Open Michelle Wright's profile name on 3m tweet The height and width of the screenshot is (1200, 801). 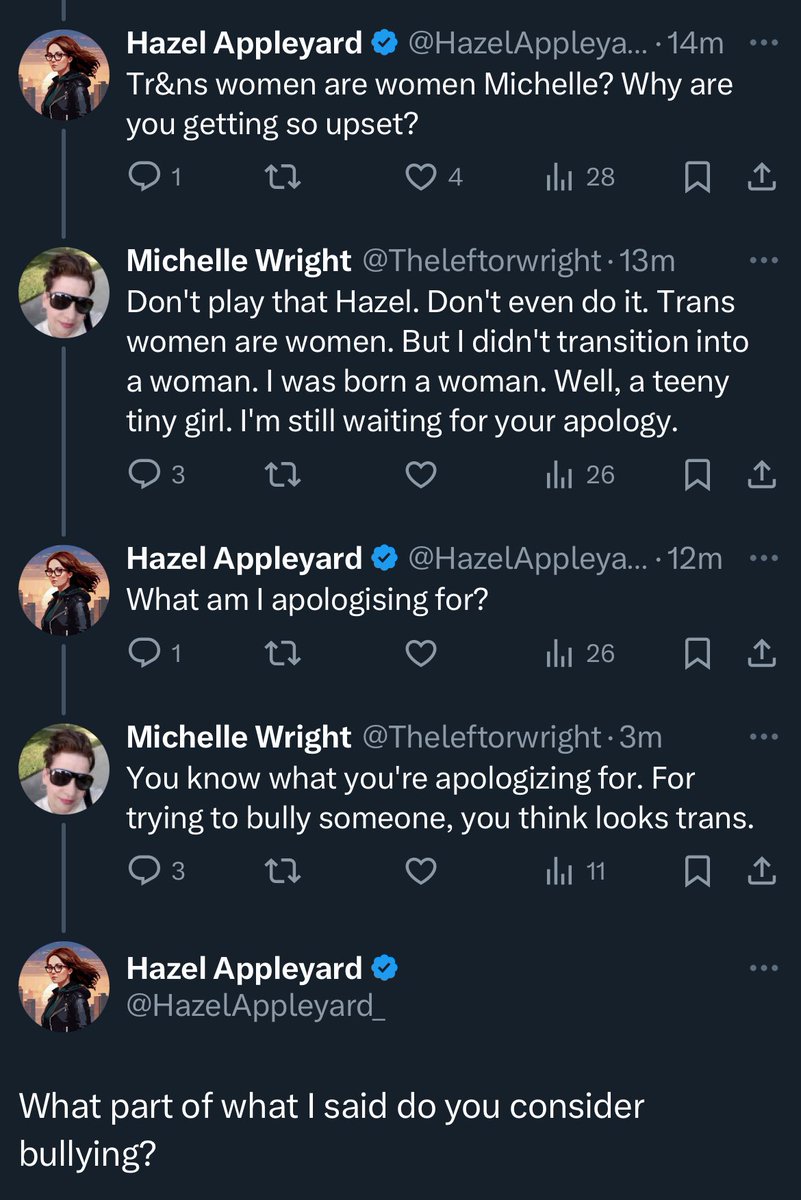click(x=239, y=738)
